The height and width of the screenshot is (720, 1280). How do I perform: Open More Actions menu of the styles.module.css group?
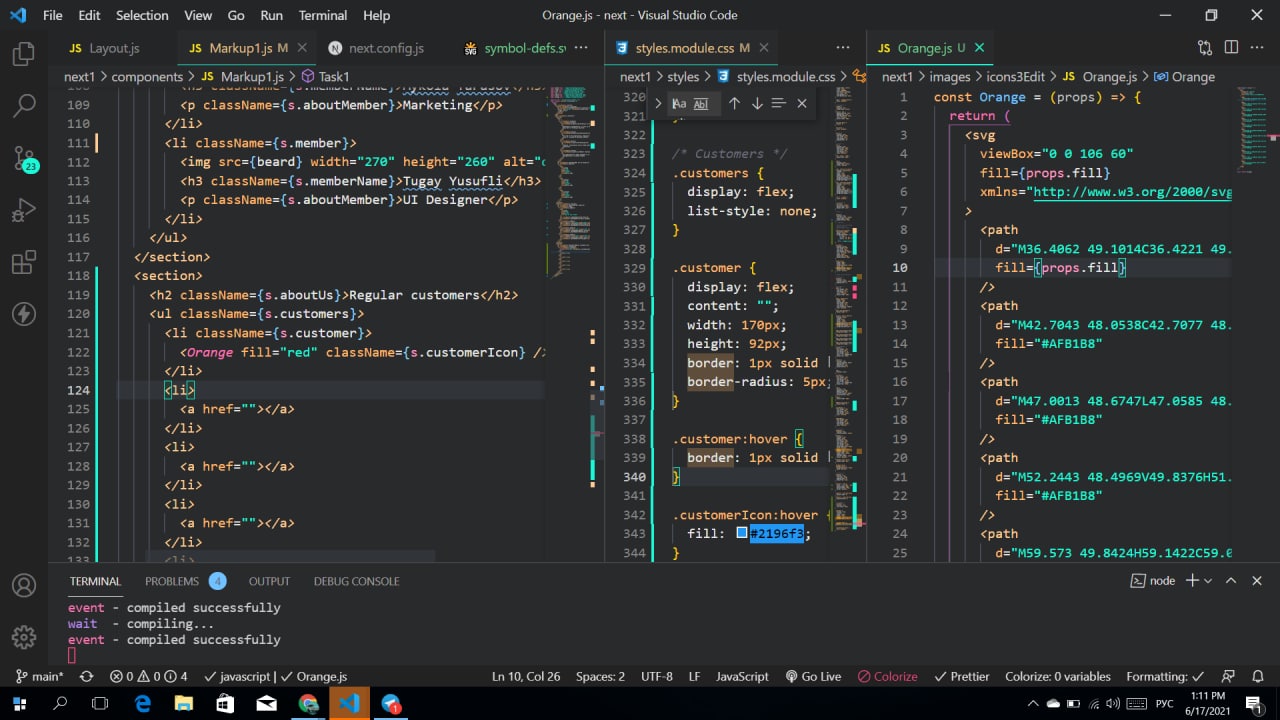pos(843,47)
